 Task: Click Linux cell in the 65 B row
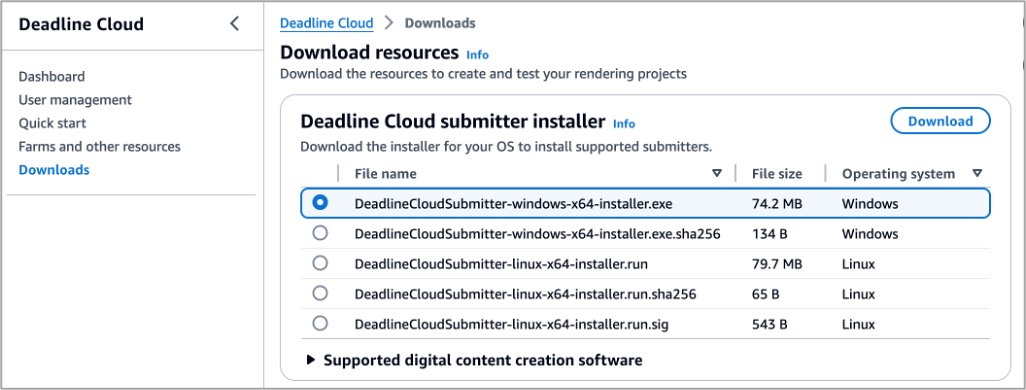pos(858,294)
